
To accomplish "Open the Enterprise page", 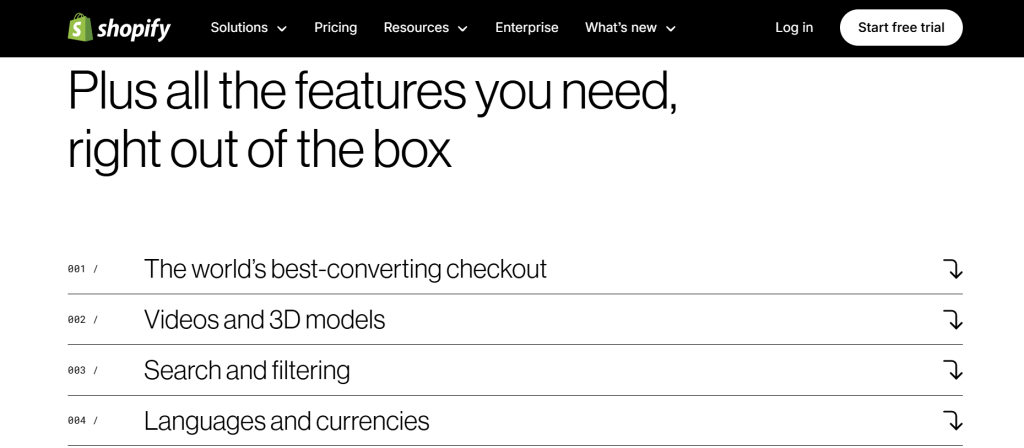I will [x=527, y=28].
